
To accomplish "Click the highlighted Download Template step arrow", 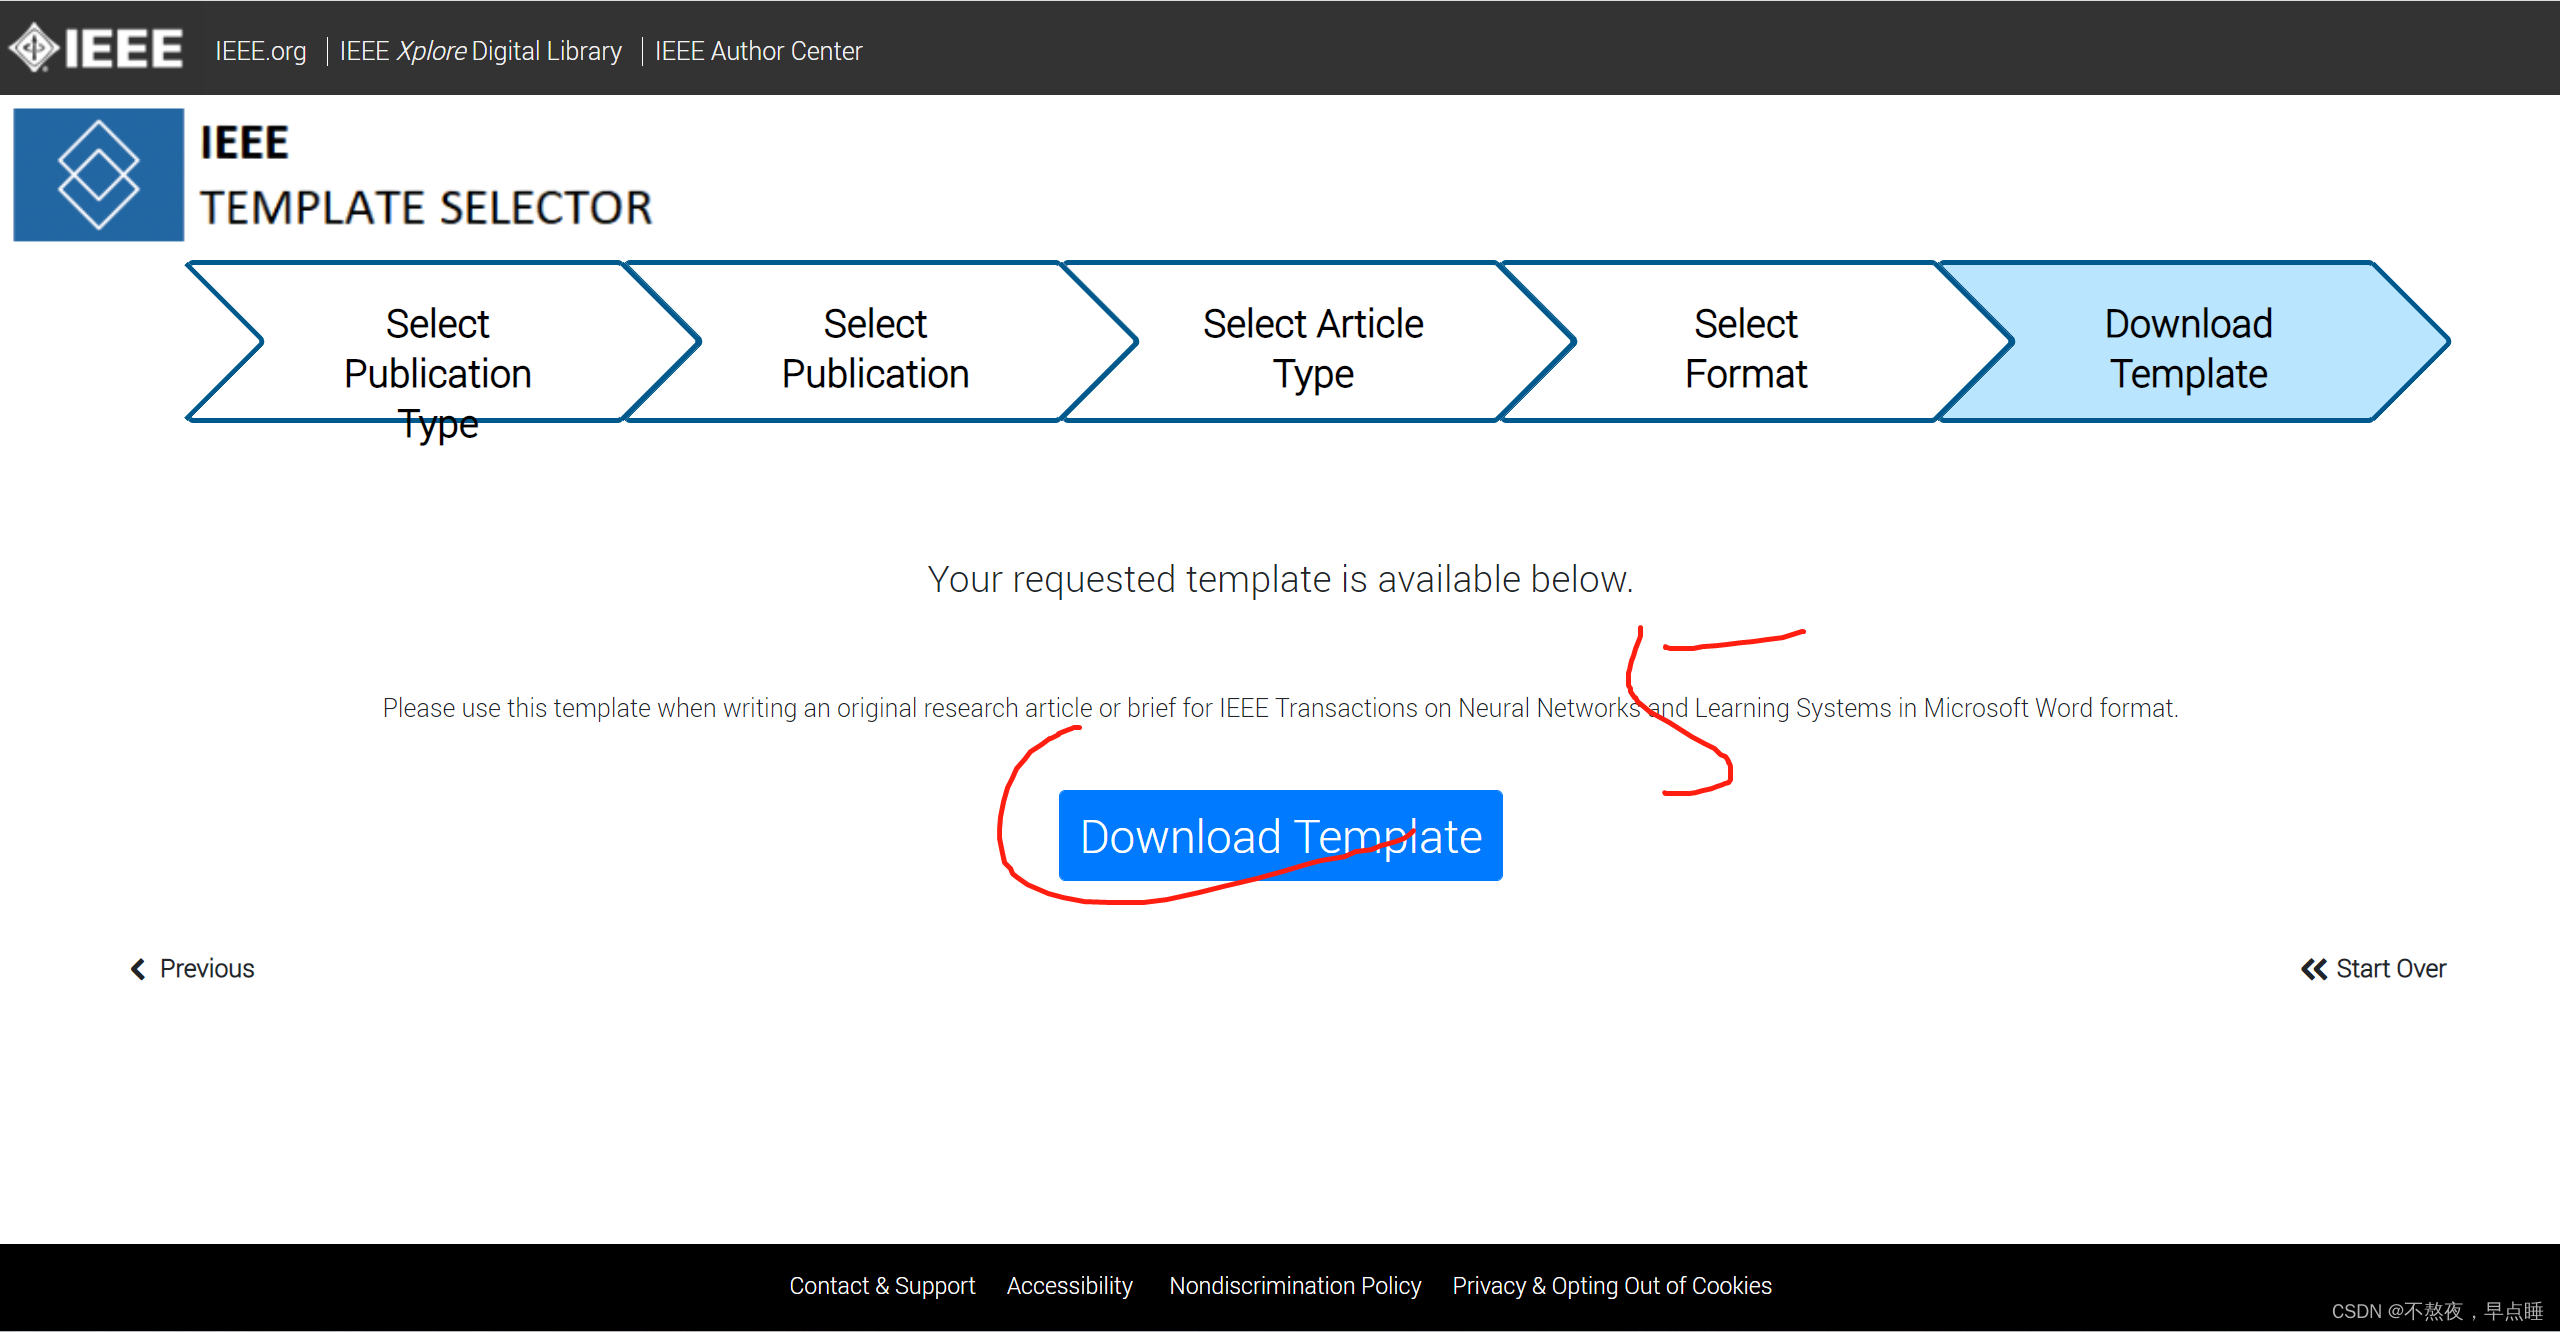I will coord(2188,348).
